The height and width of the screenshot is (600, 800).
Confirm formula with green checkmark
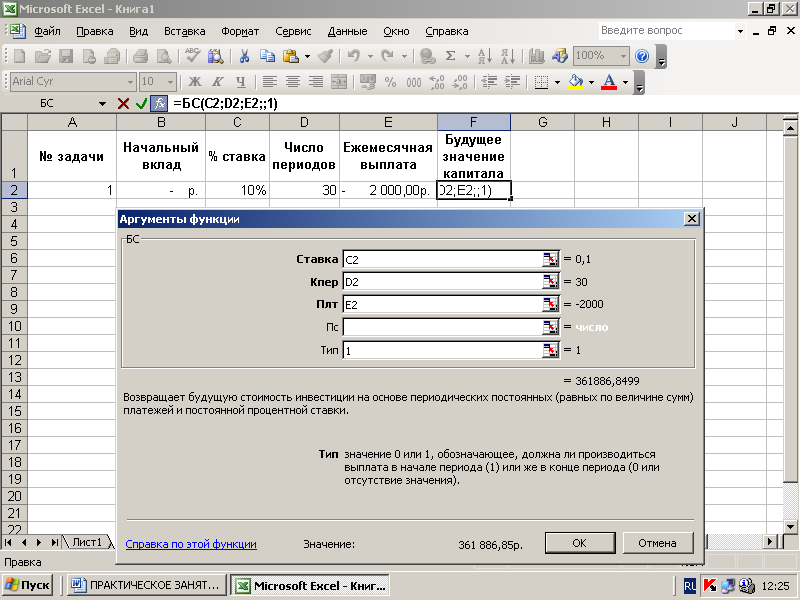tap(141, 104)
